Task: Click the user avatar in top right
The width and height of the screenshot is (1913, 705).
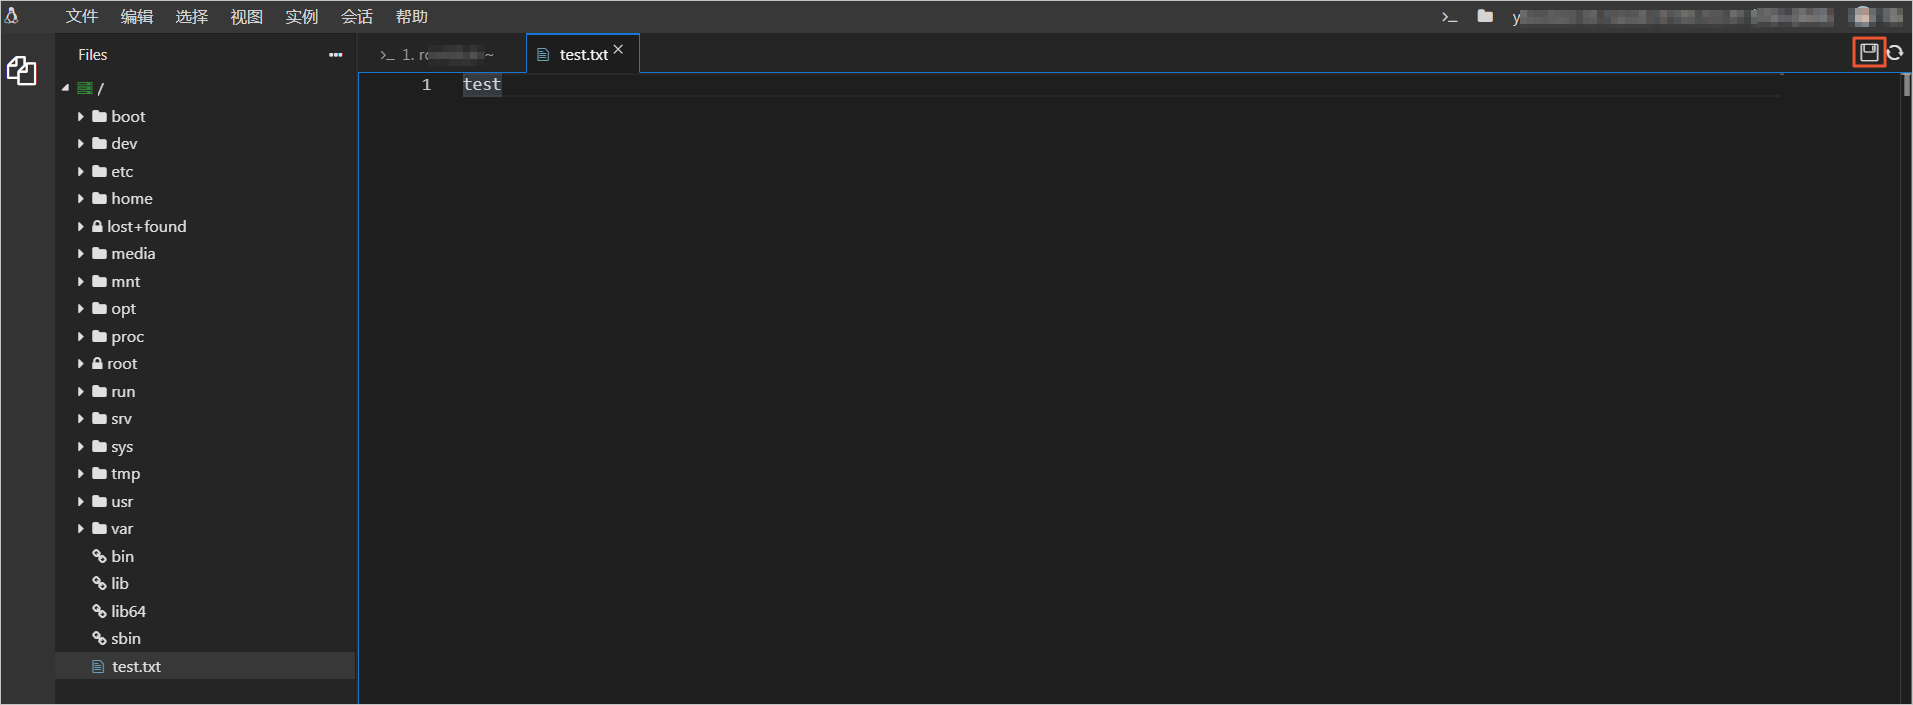Action: pos(1862,17)
